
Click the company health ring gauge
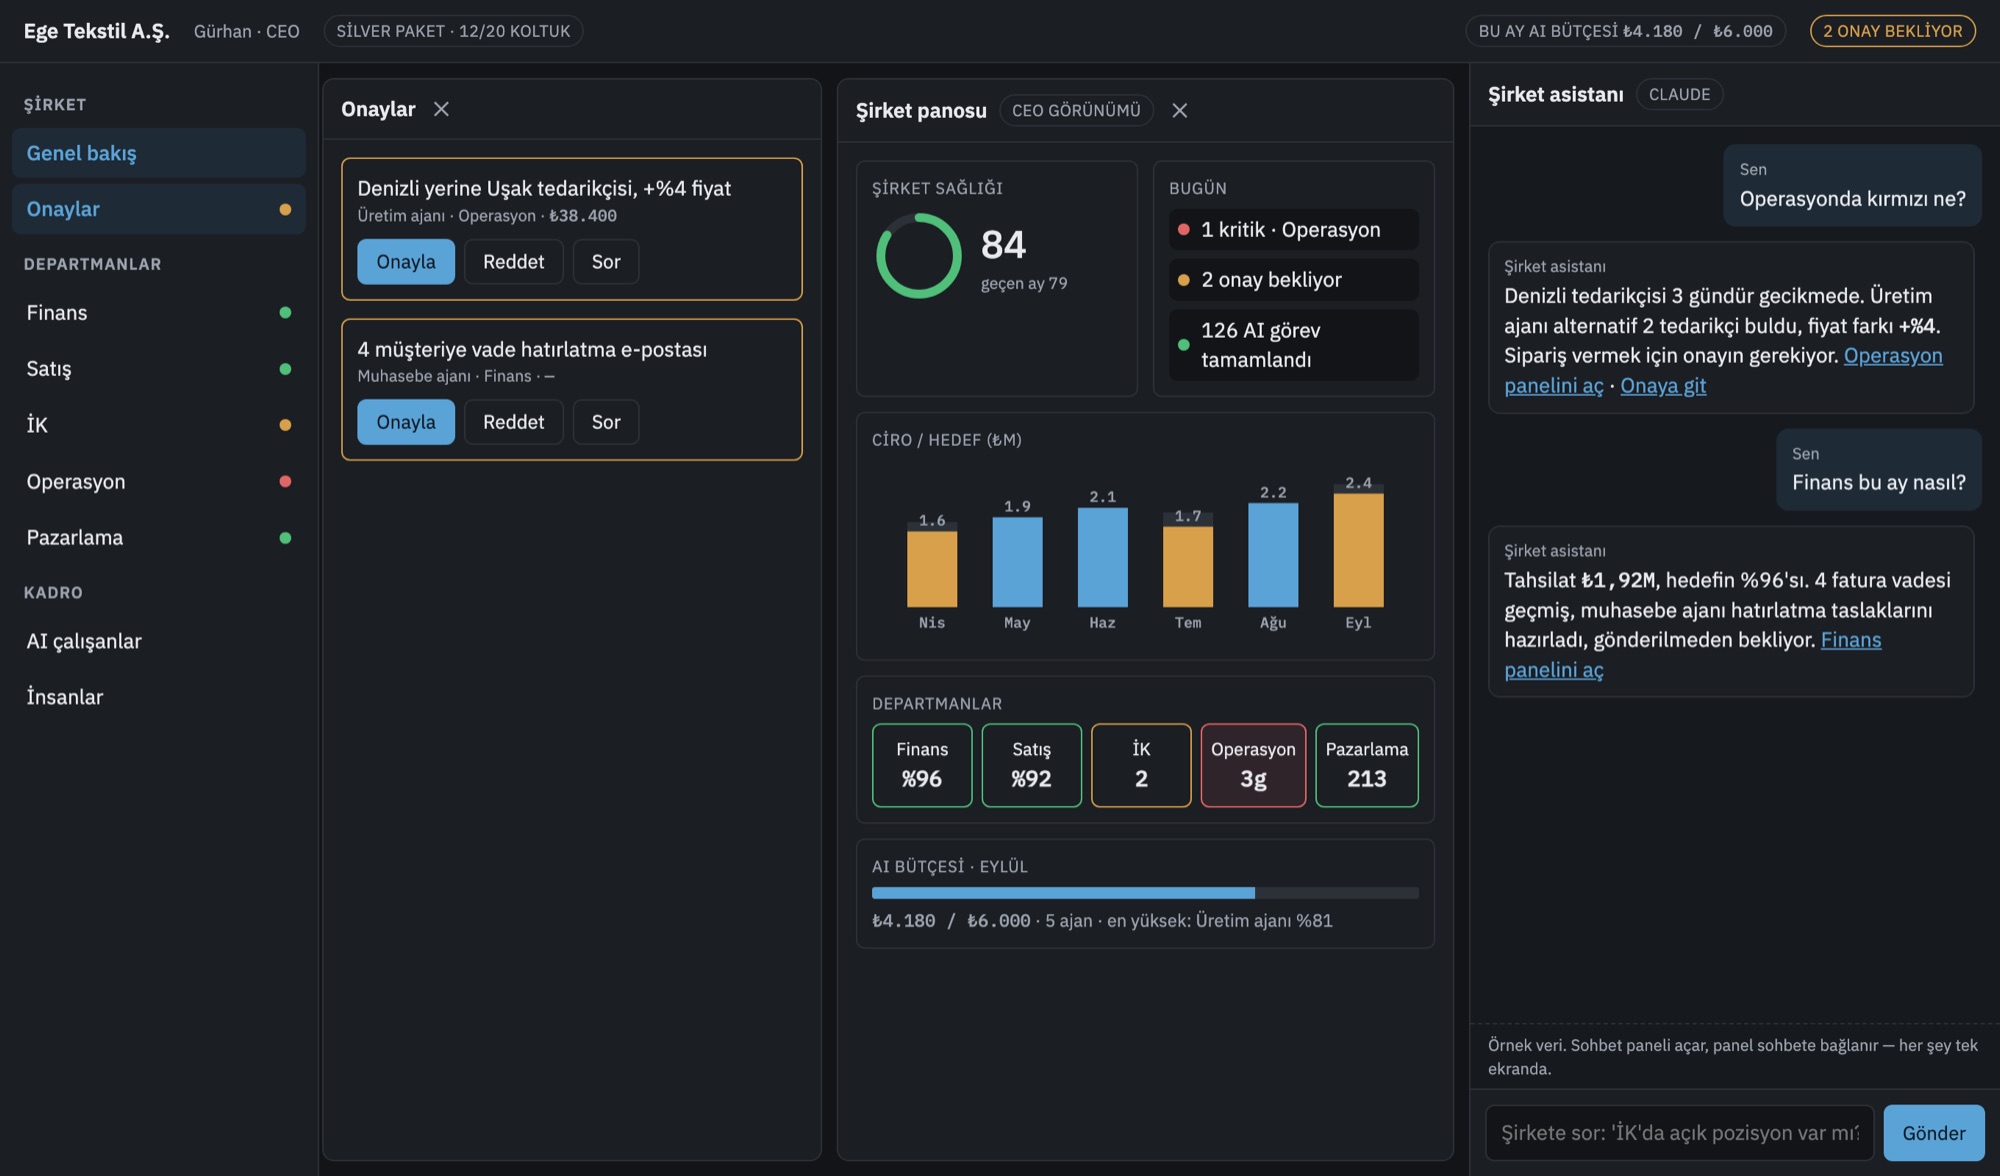(x=918, y=256)
